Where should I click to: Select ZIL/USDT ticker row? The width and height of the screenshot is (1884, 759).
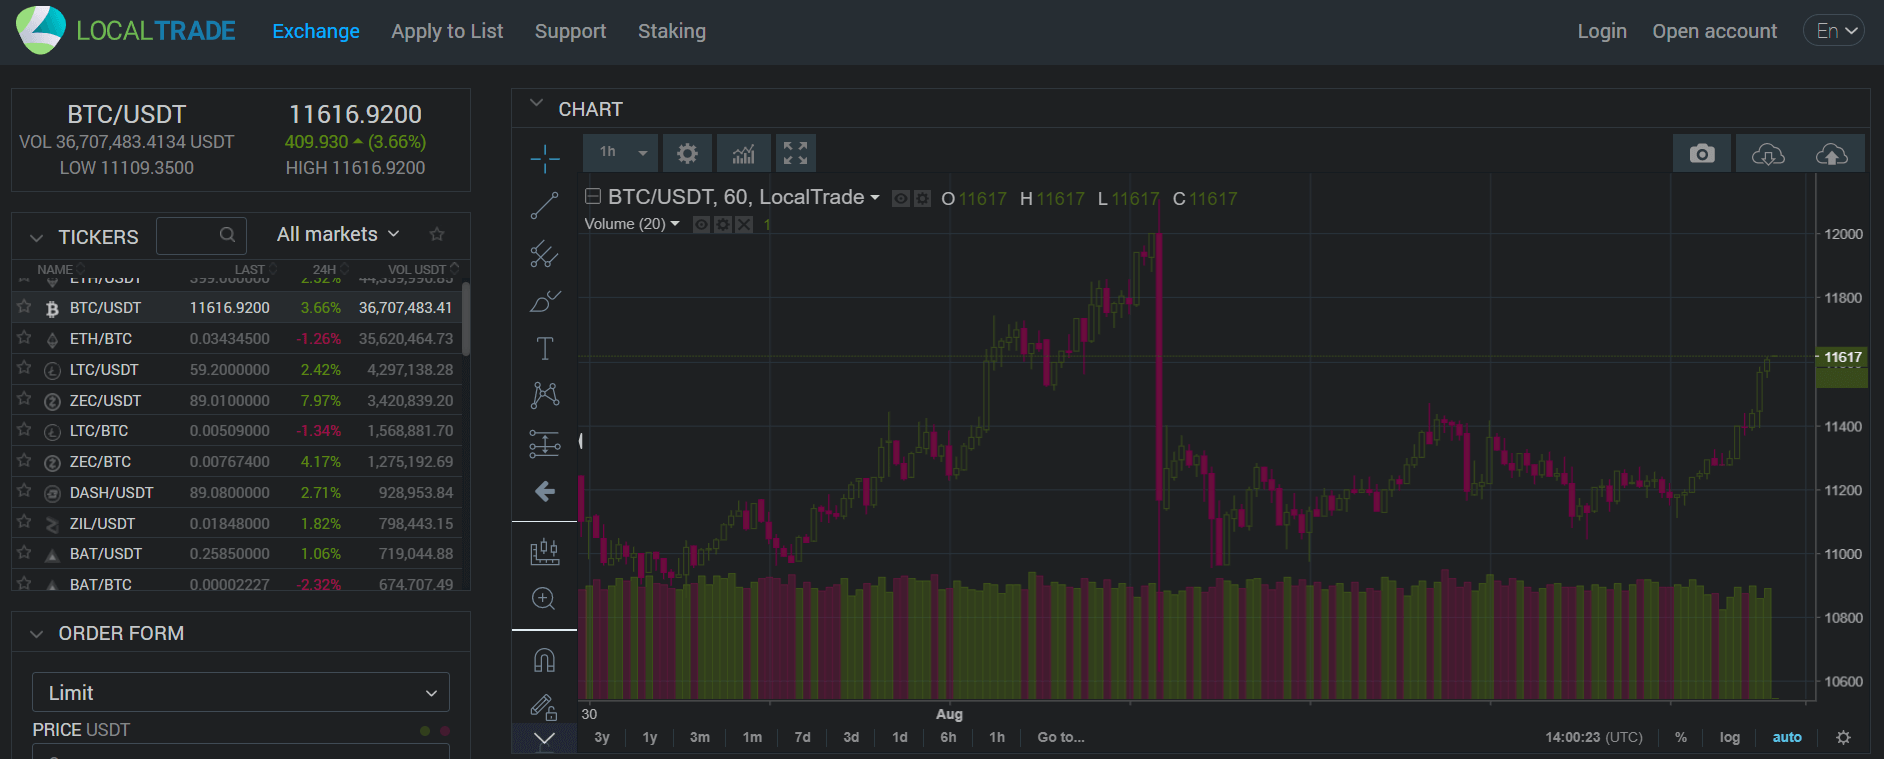click(236, 523)
